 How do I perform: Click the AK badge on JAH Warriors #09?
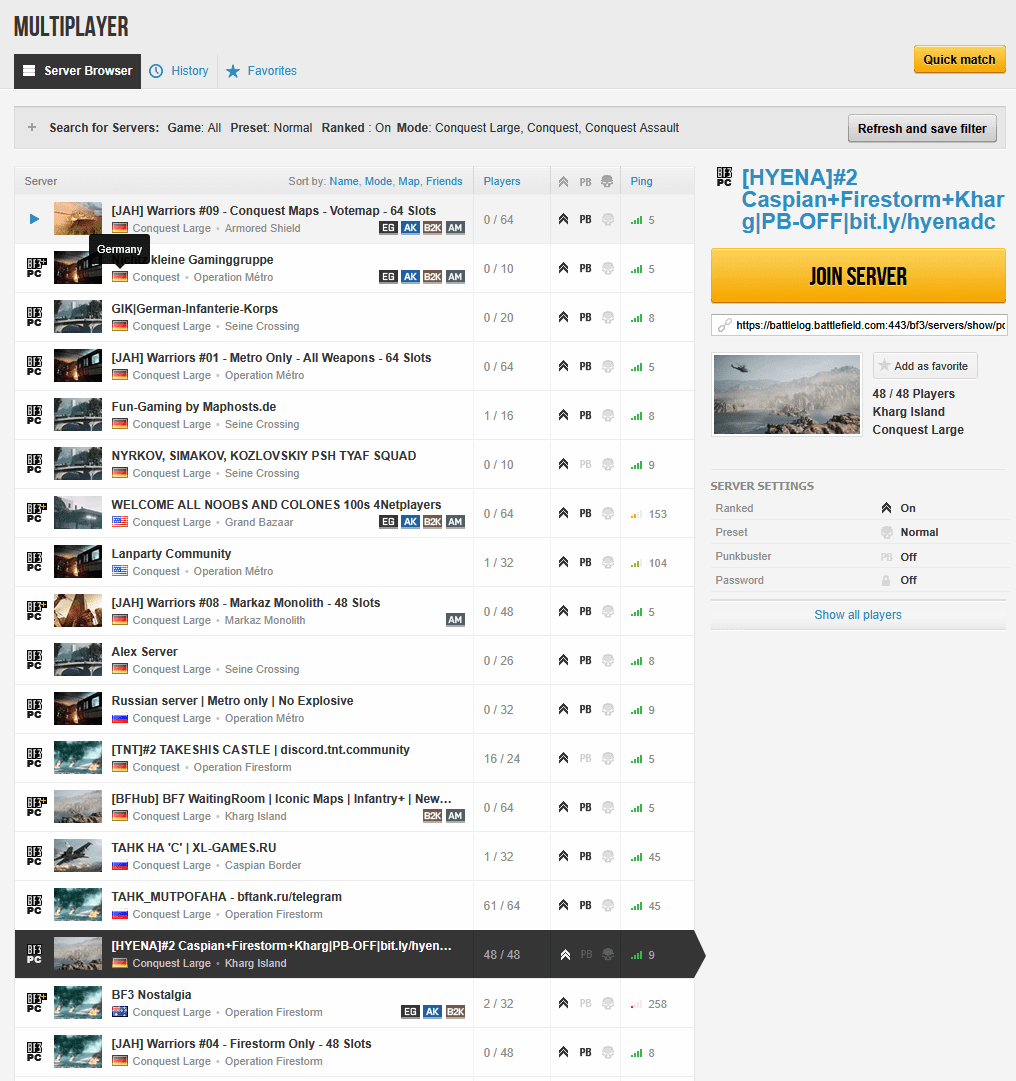(410, 228)
